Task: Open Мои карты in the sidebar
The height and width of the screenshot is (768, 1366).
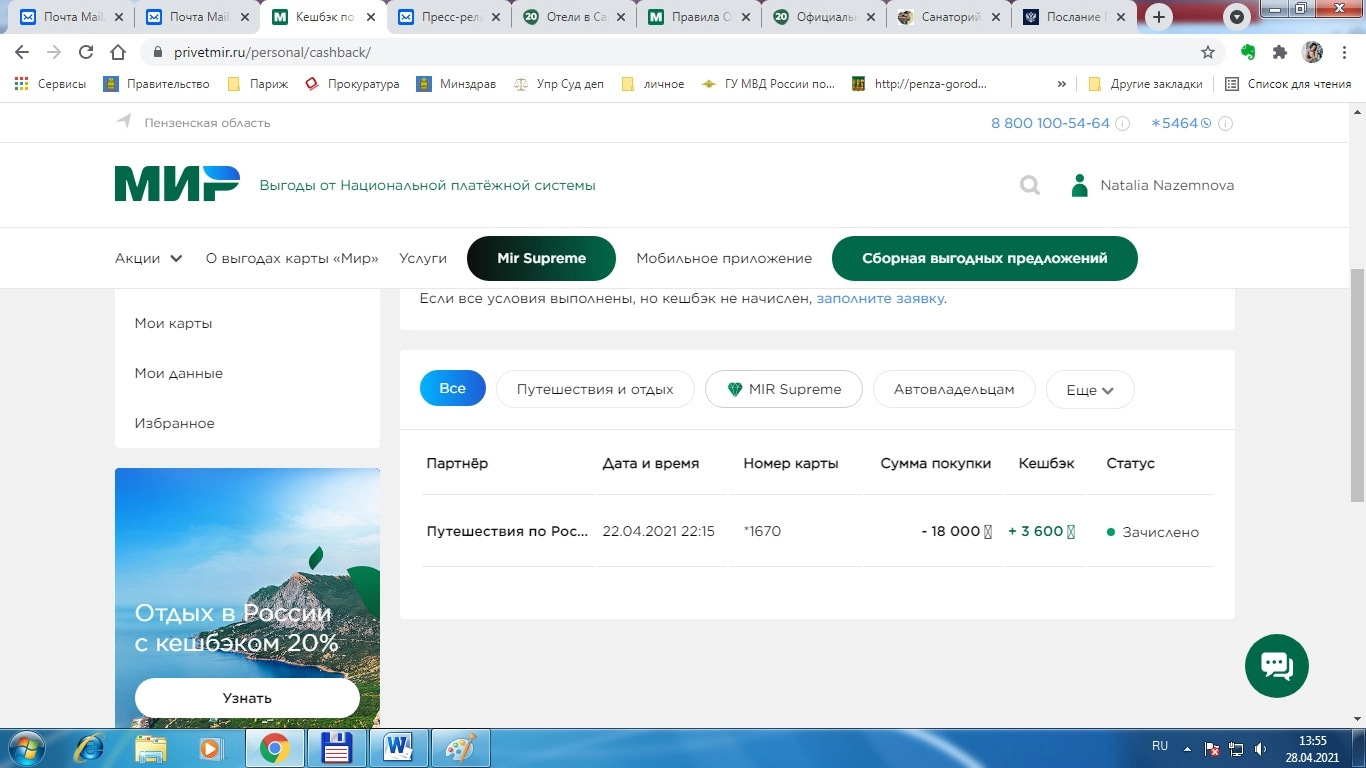Action: click(174, 323)
